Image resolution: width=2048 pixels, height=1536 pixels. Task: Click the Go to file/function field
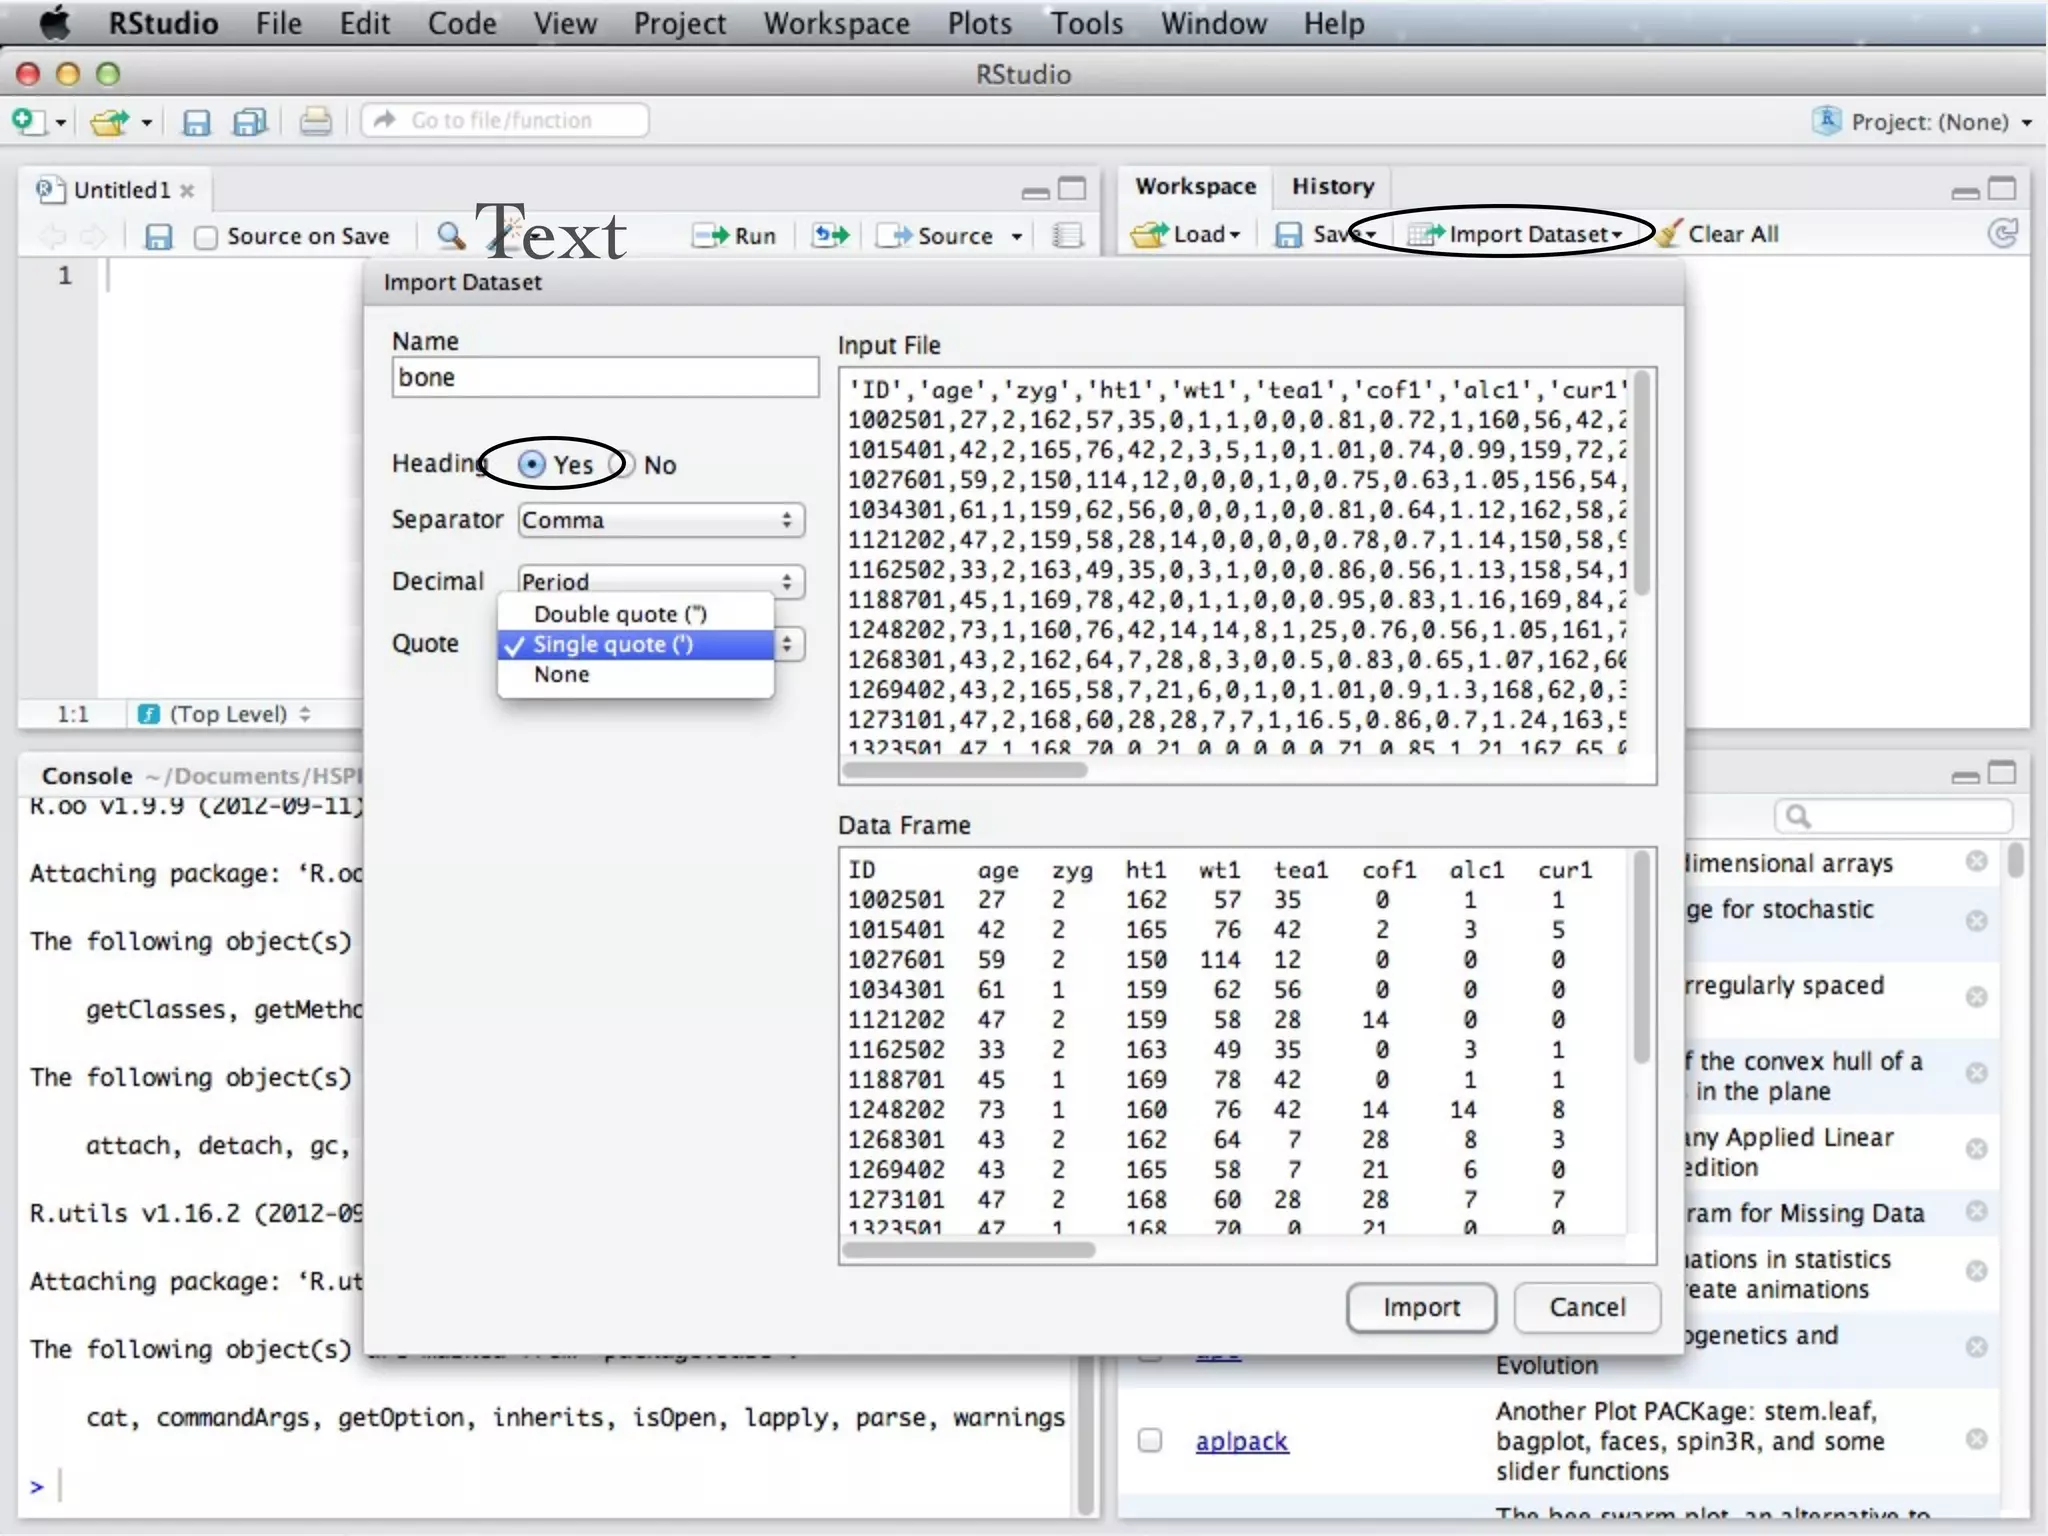click(504, 121)
